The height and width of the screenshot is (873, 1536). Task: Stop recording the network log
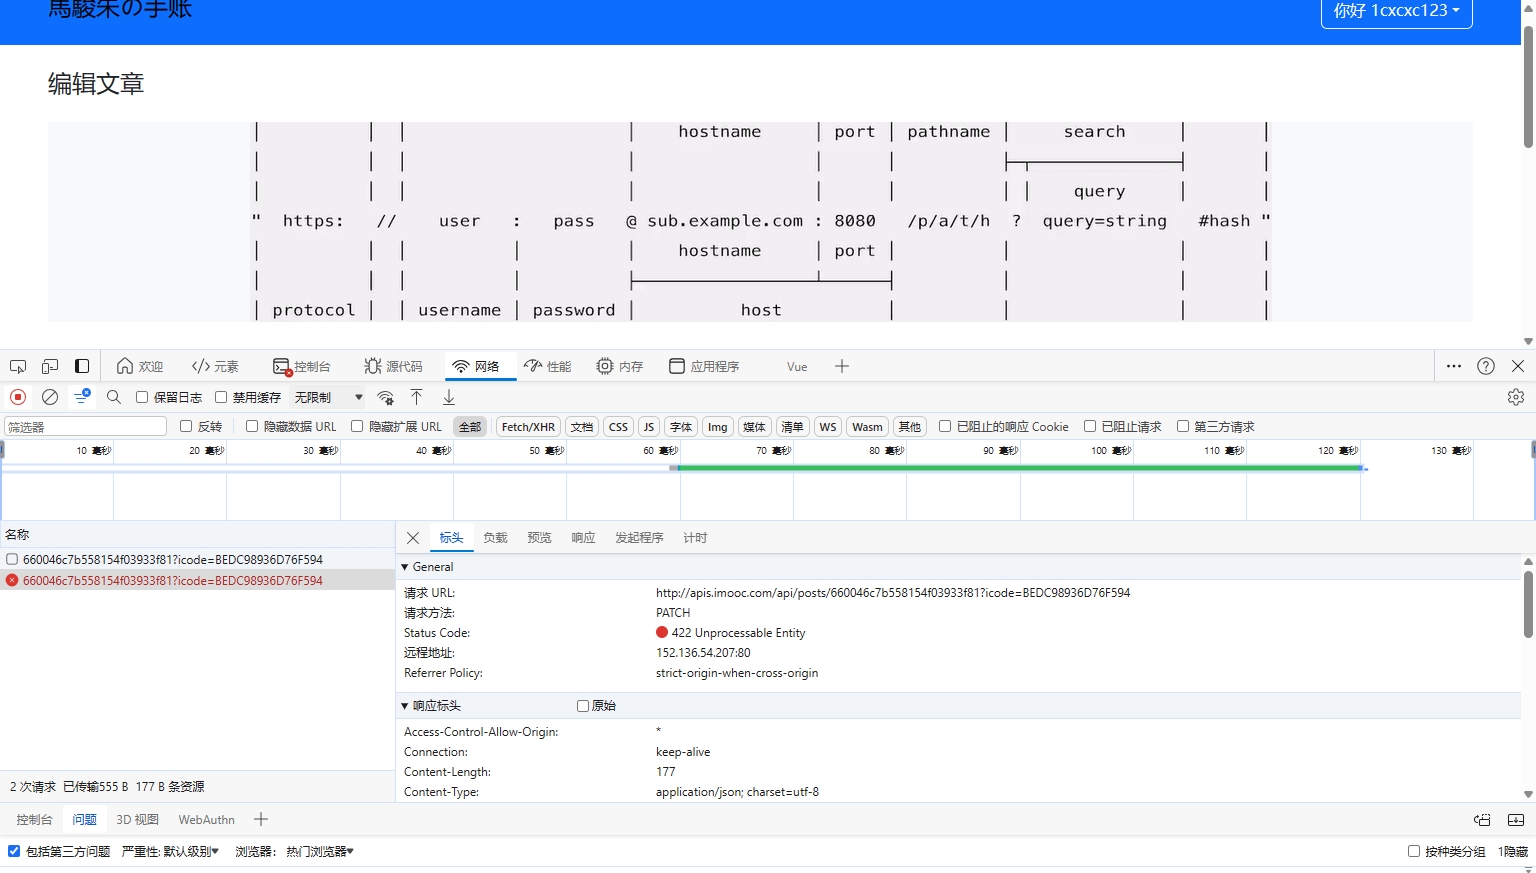pos(18,397)
